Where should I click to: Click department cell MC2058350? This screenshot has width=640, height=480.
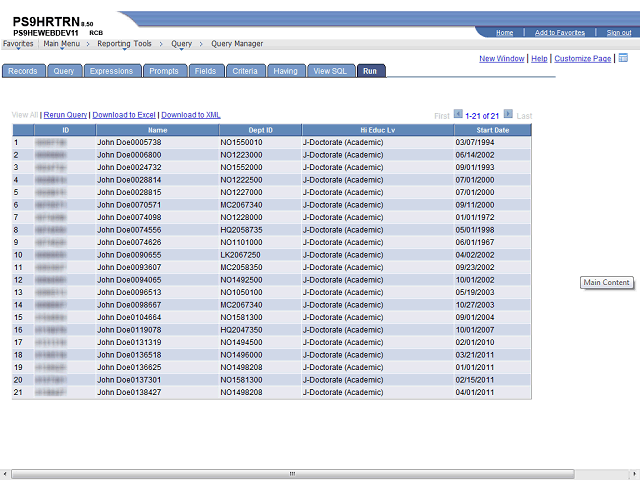pos(241,267)
